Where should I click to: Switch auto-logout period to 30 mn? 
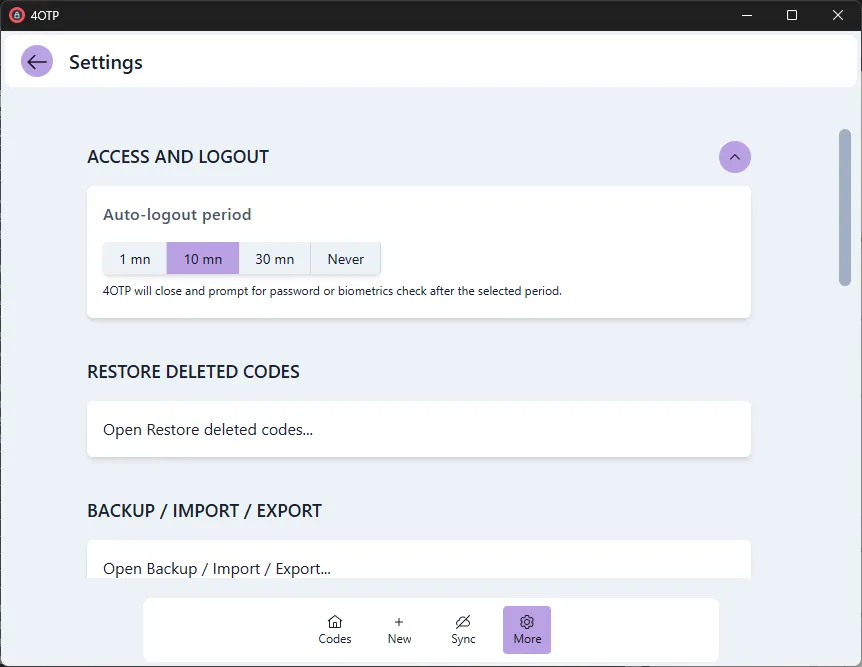[274, 258]
